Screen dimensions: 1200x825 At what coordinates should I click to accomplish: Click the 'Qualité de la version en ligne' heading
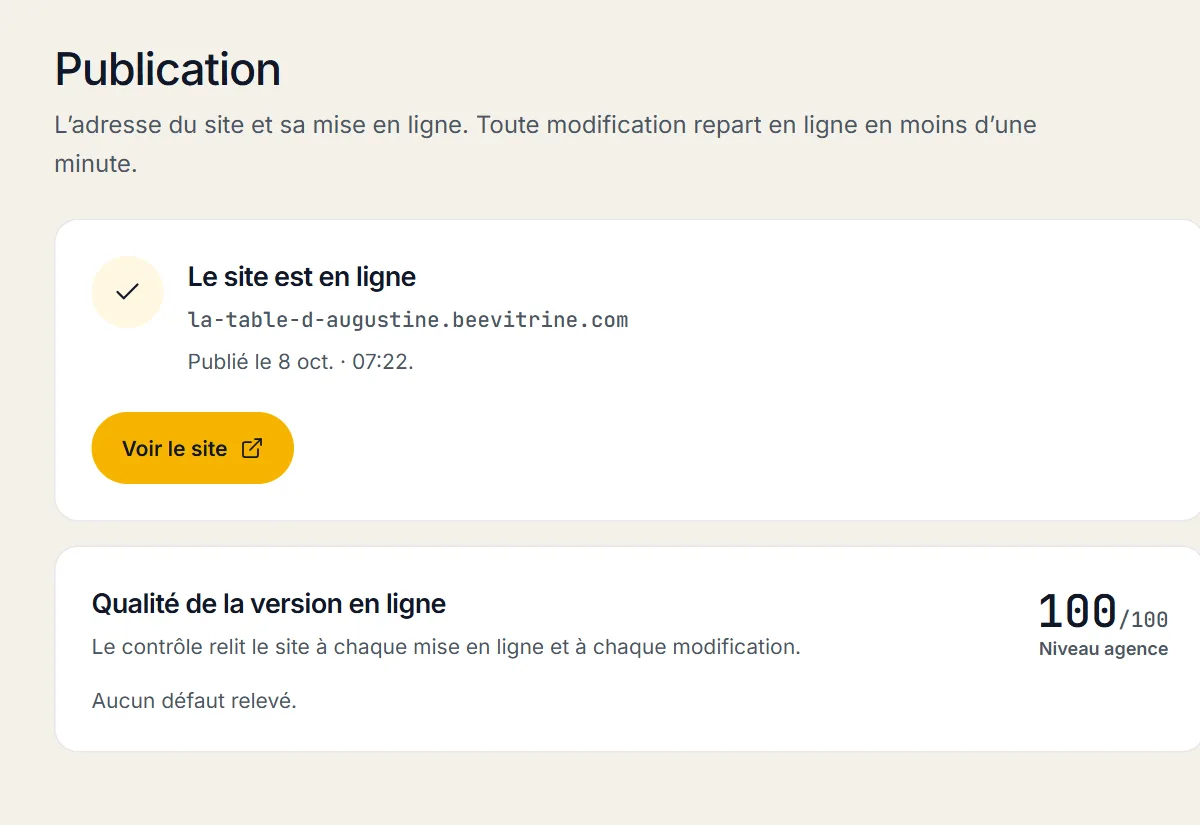269,604
